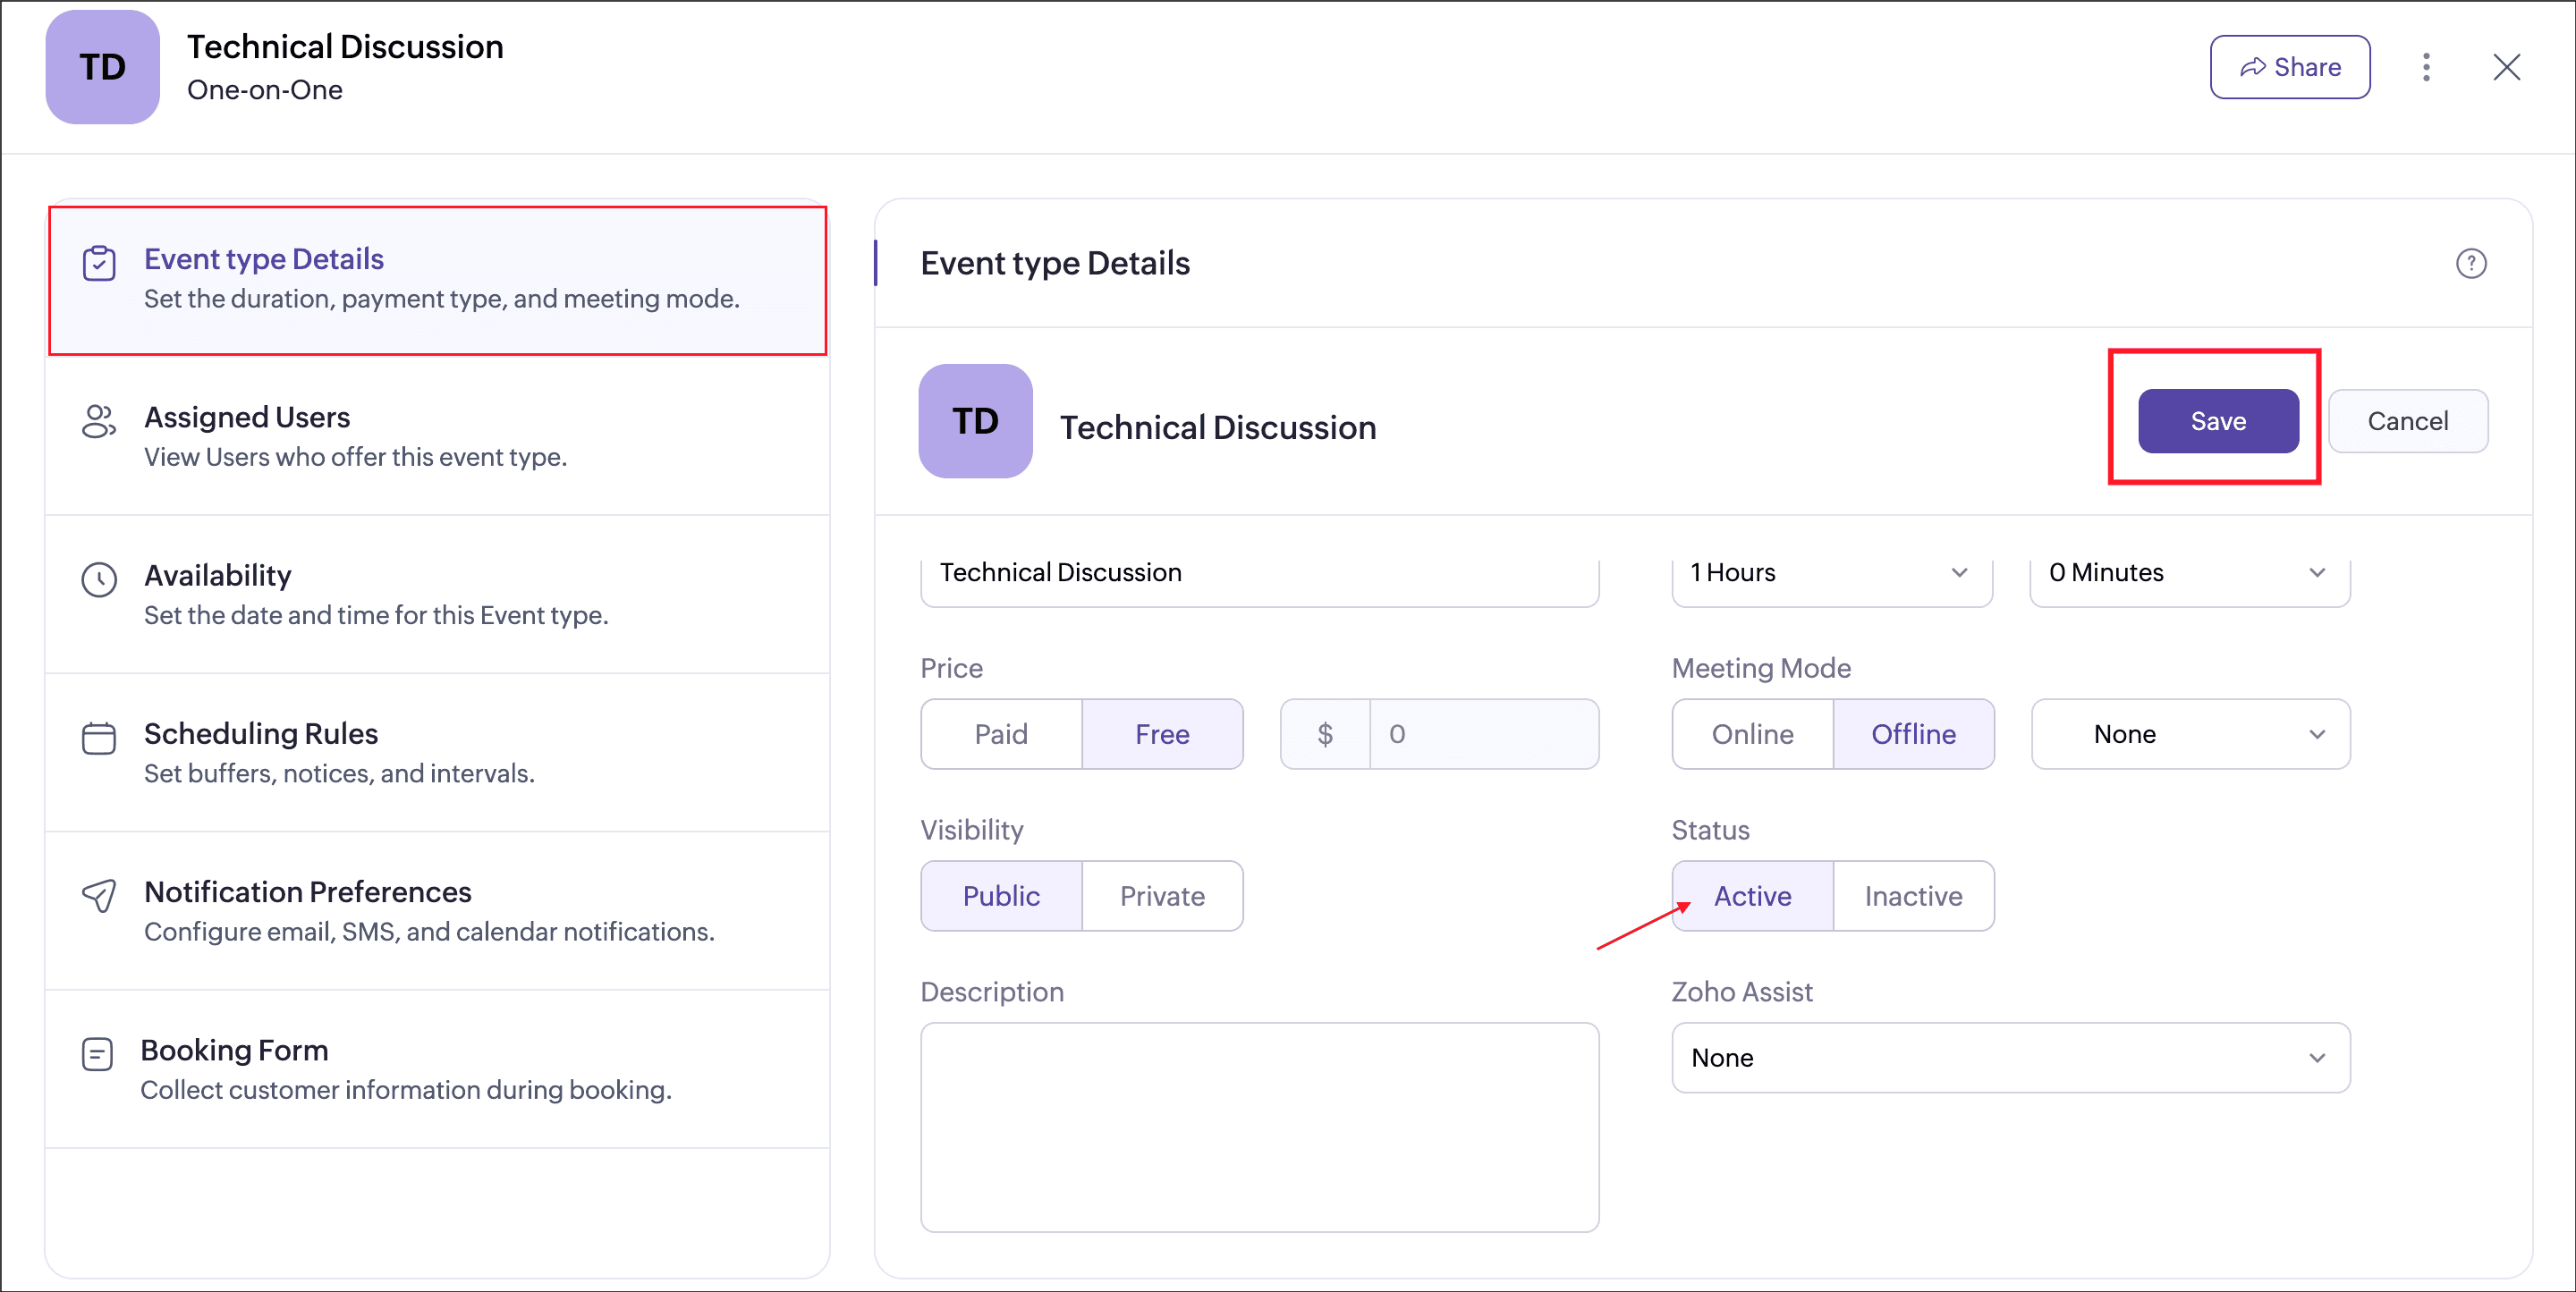The height and width of the screenshot is (1292, 2576).
Task: Open the help question mark icon
Action: (2471, 263)
